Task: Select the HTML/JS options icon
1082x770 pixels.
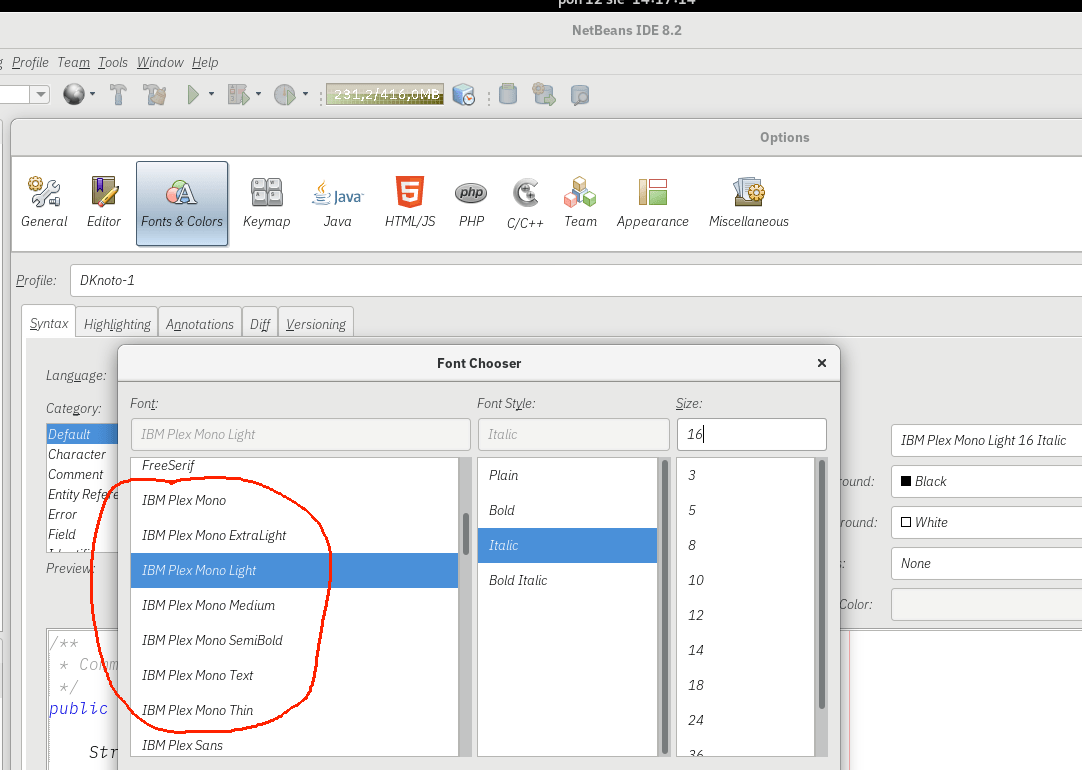Action: [x=410, y=203]
